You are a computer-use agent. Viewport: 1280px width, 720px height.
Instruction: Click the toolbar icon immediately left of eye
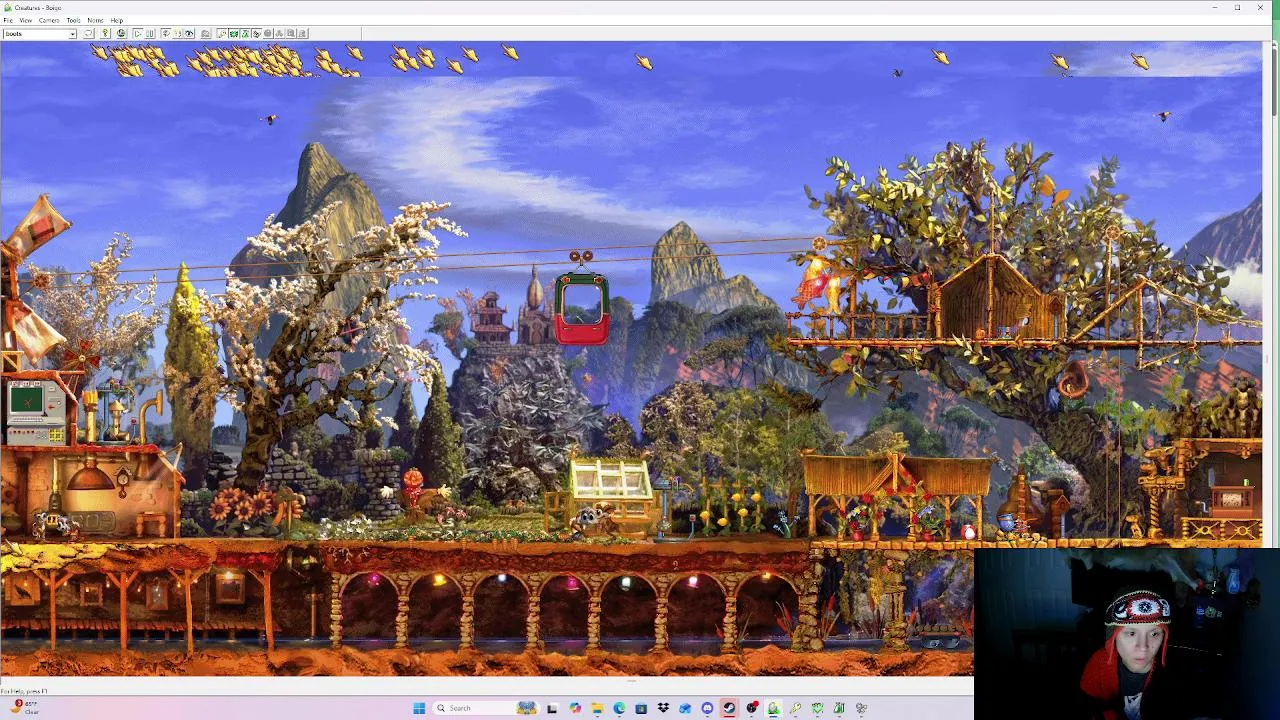click(x=177, y=34)
